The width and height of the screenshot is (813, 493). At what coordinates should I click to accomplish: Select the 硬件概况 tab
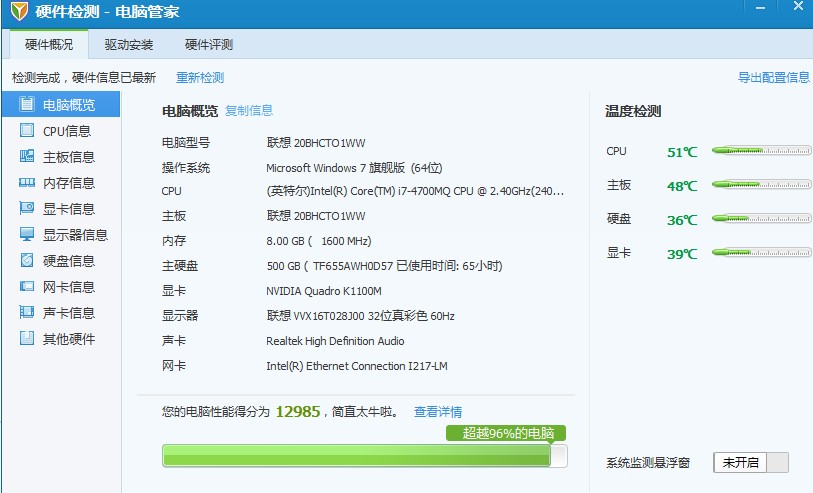click(x=49, y=44)
